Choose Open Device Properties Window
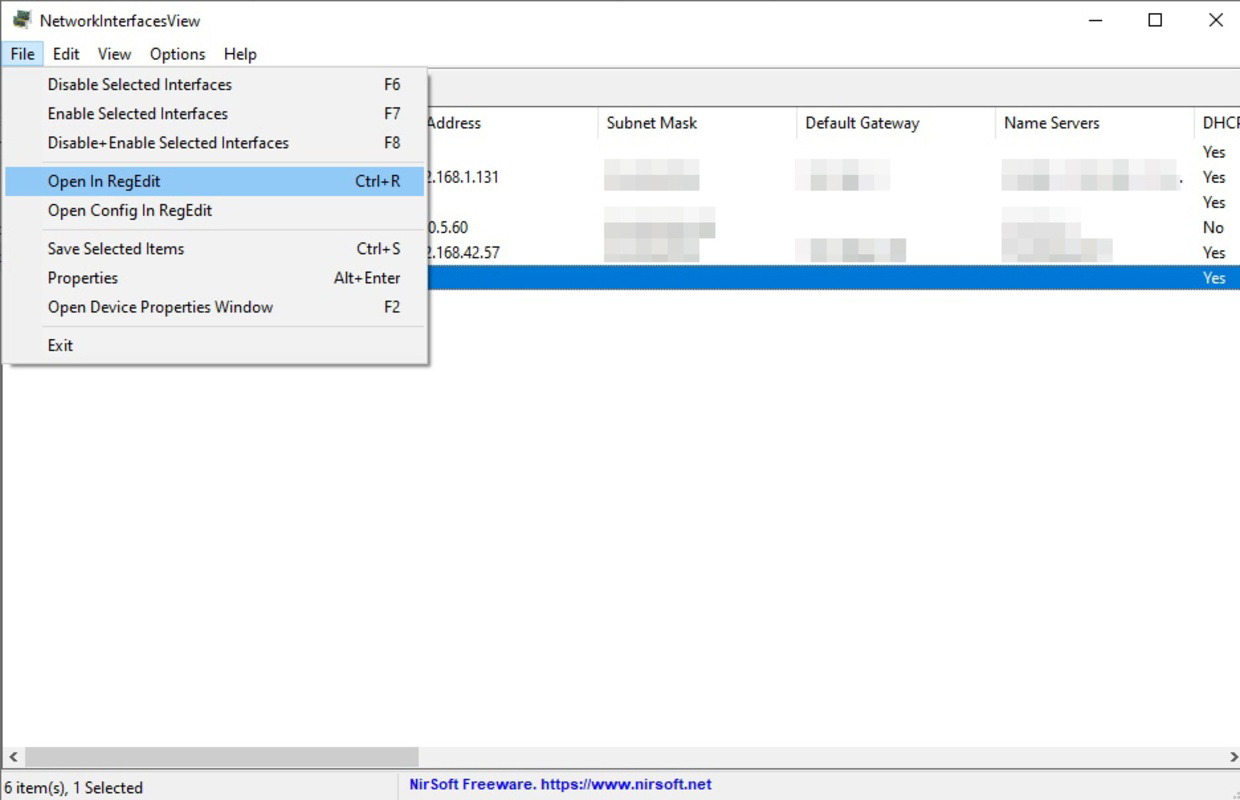Screen dimensions: 1240x800 point(215,307)
